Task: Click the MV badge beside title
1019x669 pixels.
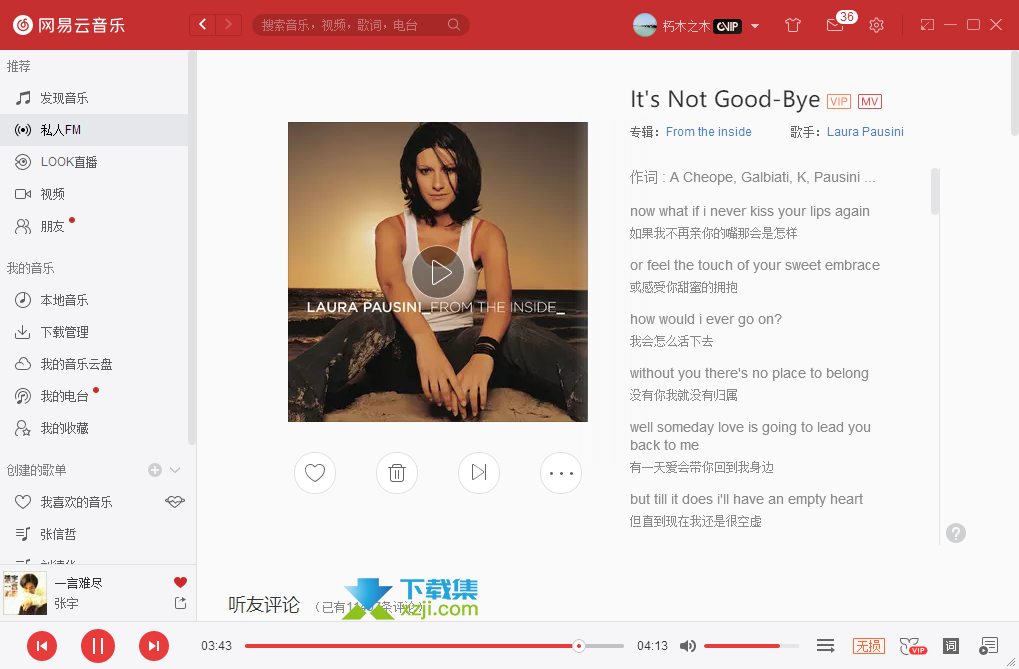Action: (870, 101)
